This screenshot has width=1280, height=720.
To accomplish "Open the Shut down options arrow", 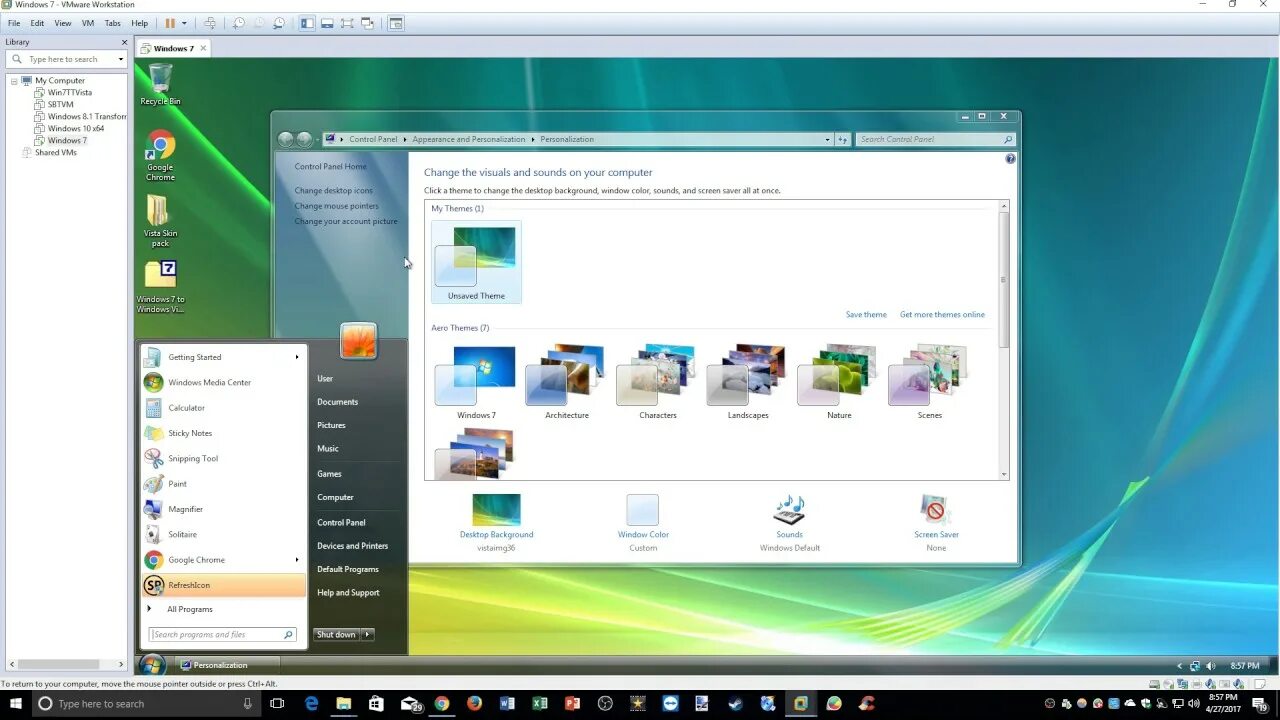I will [x=368, y=634].
